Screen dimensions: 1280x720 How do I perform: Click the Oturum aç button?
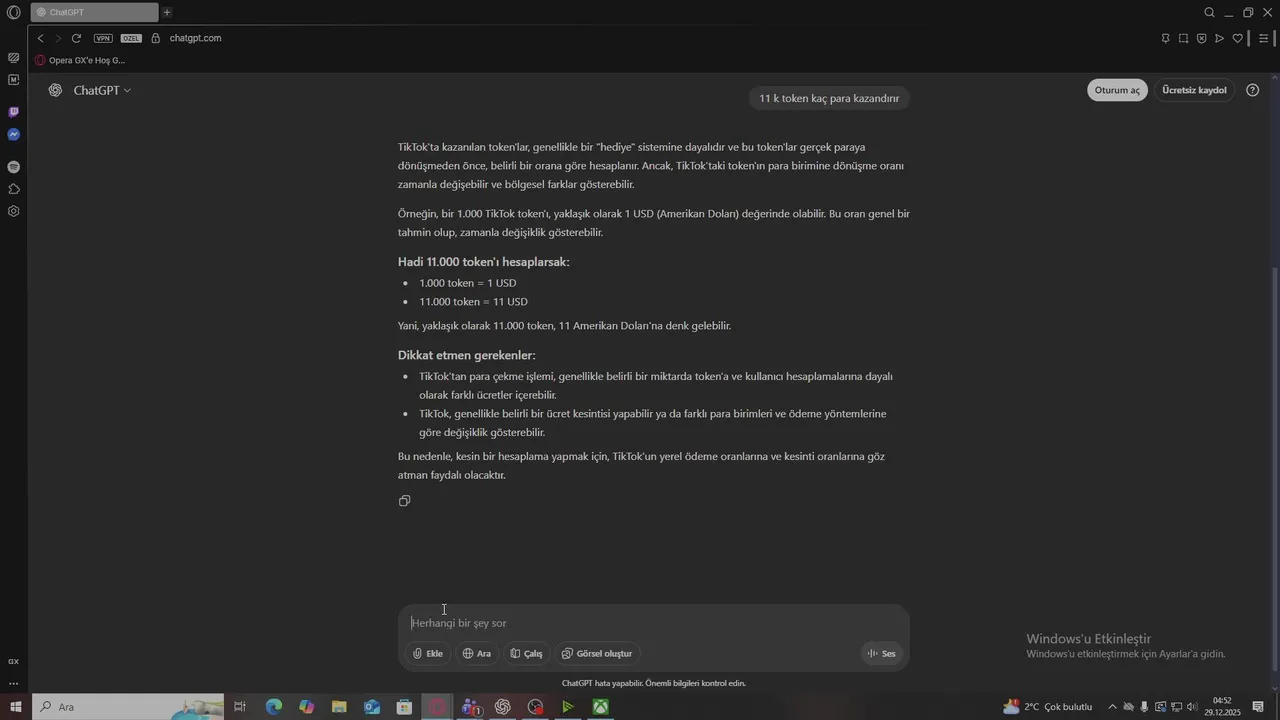[x=1117, y=90]
